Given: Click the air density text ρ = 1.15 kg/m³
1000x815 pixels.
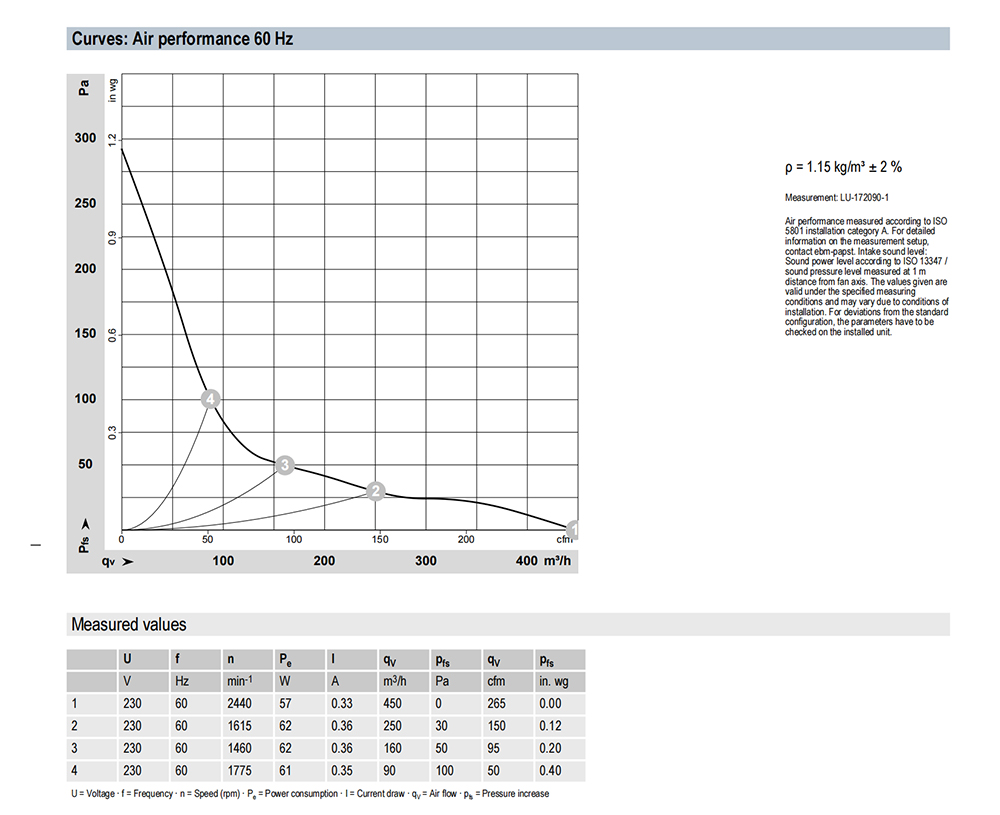Looking at the screenshot, I should (843, 168).
